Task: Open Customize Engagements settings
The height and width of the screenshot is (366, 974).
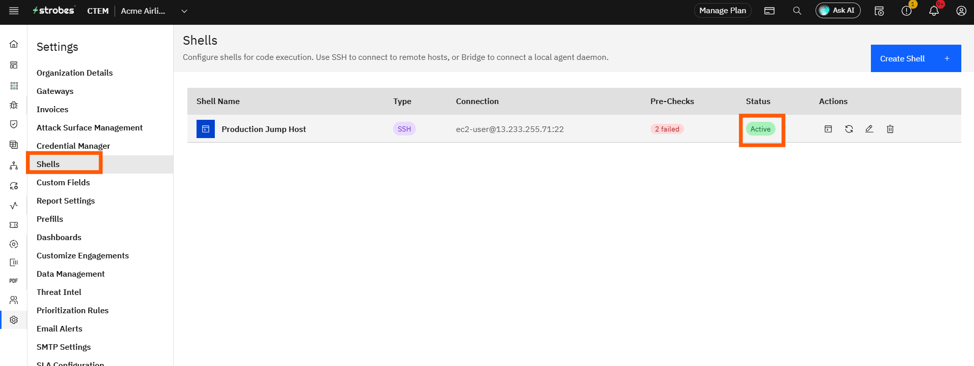Action: (83, 255)
